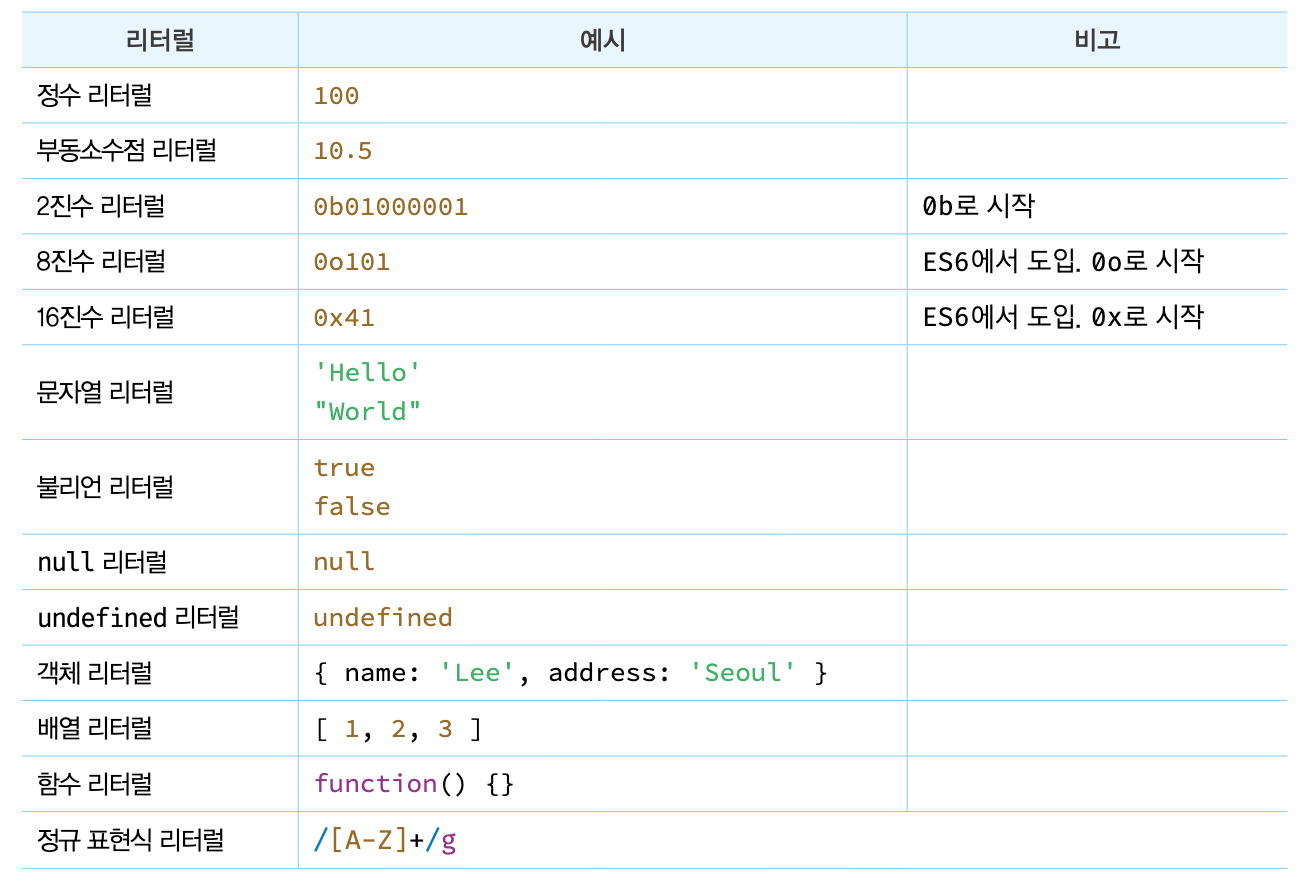Click the note 'ES6에서 도입. 0x로 시작'
The image size is (1308, 884).
[x=1064, y=317]
